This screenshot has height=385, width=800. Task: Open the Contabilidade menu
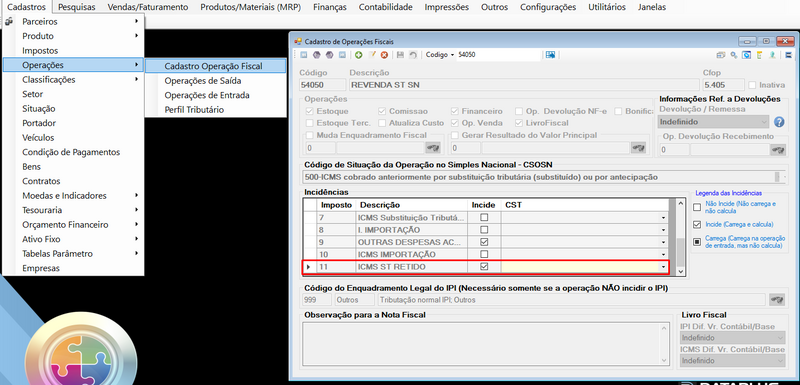pos(385,7)
